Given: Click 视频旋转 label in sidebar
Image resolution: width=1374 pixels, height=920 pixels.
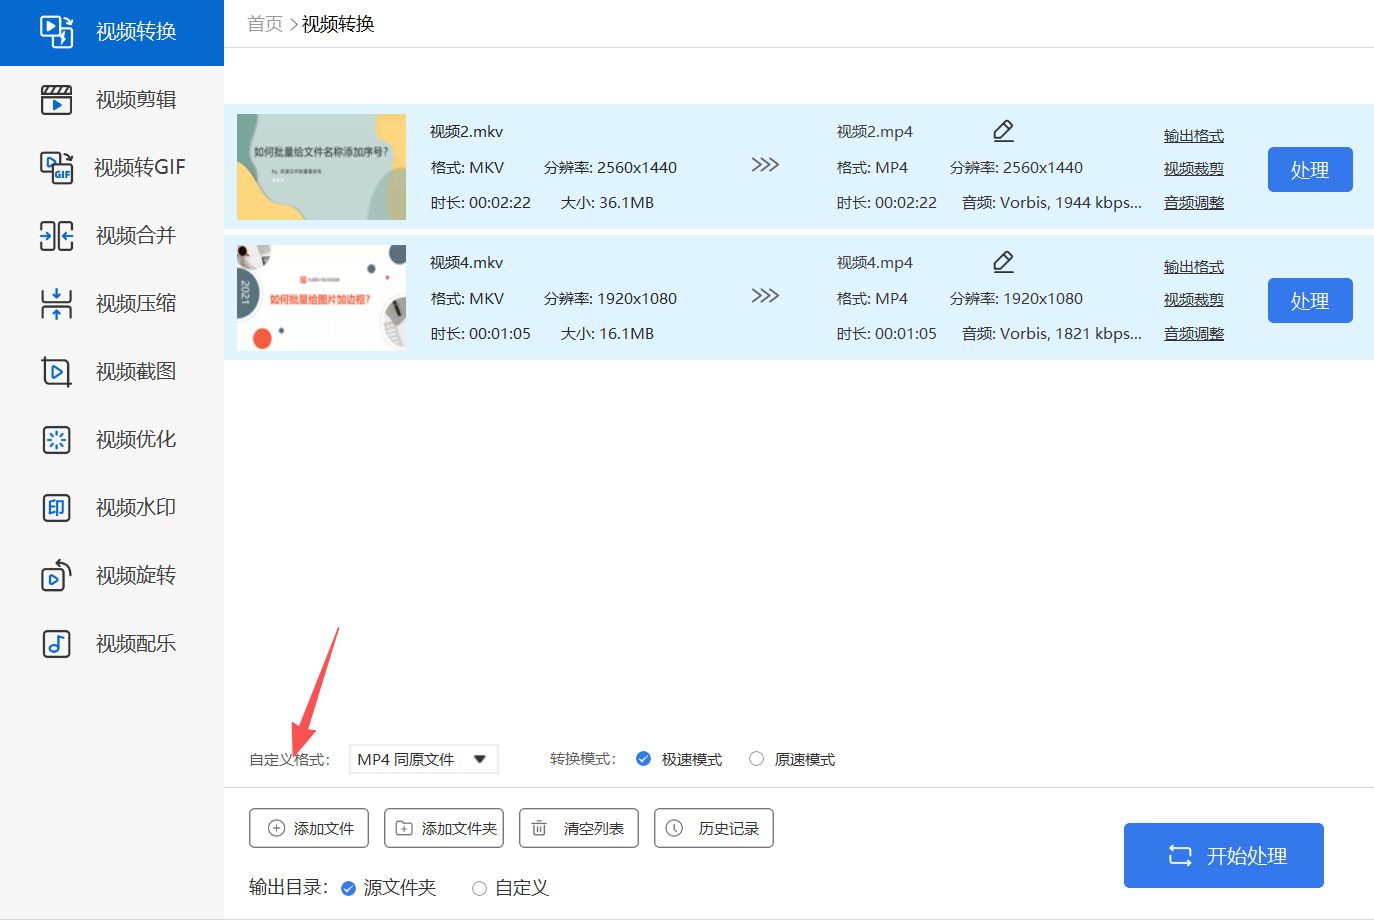Looking at the screenshot, I should [x=136, y=575].
